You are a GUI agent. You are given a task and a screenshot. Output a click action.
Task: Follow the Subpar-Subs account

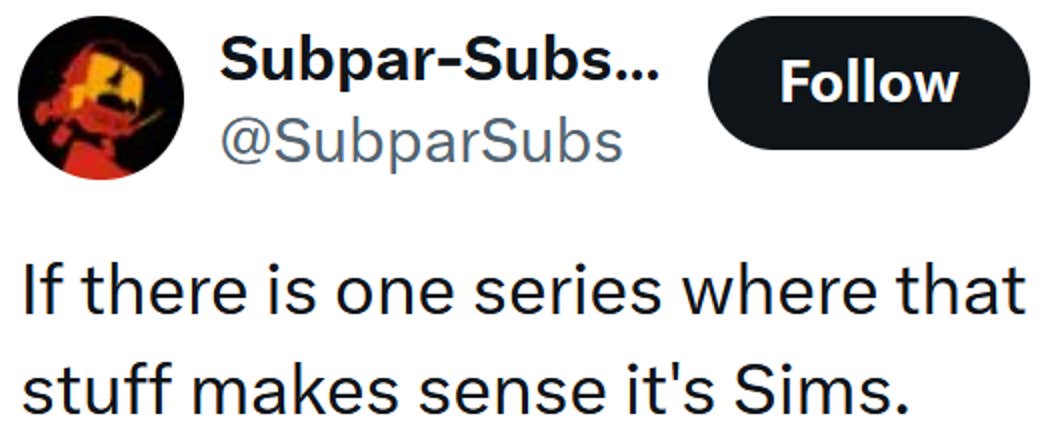point(868,83)
